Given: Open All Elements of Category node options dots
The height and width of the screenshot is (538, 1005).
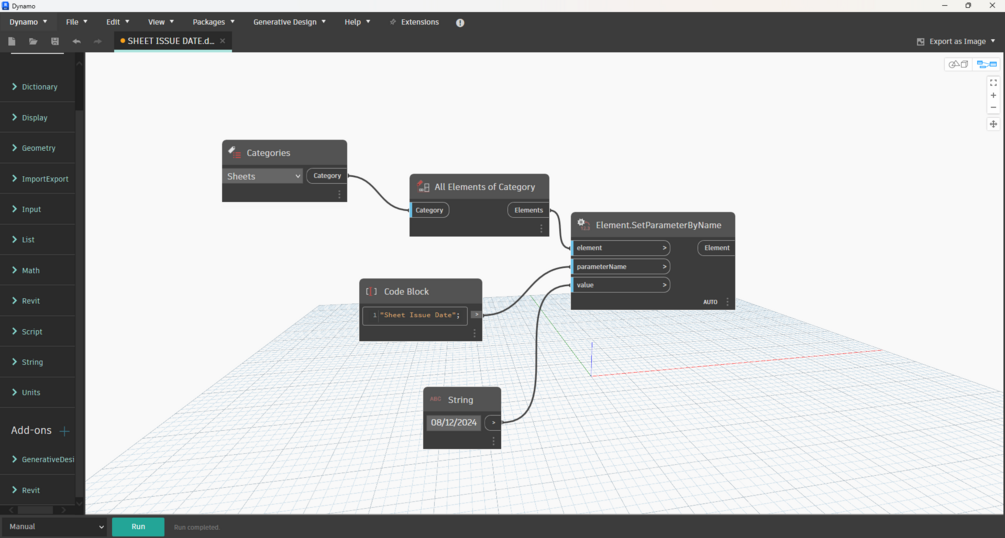Looking at the screenshot, I should click(x=541, y=228).
